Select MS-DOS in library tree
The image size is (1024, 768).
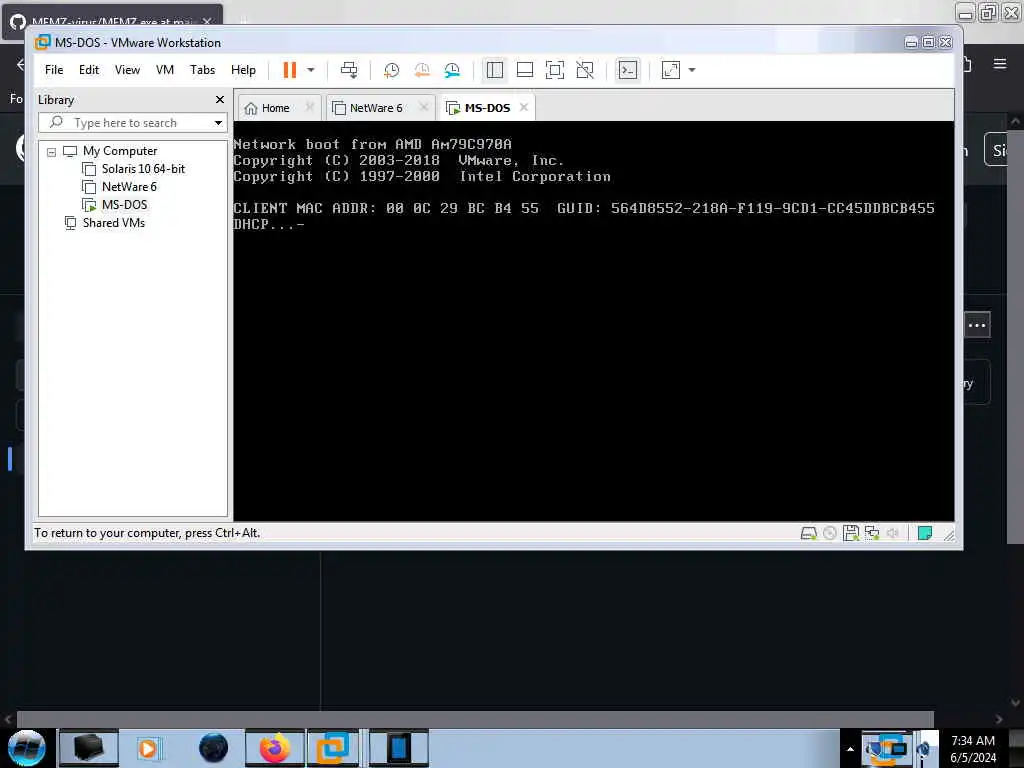coord(124,204)
